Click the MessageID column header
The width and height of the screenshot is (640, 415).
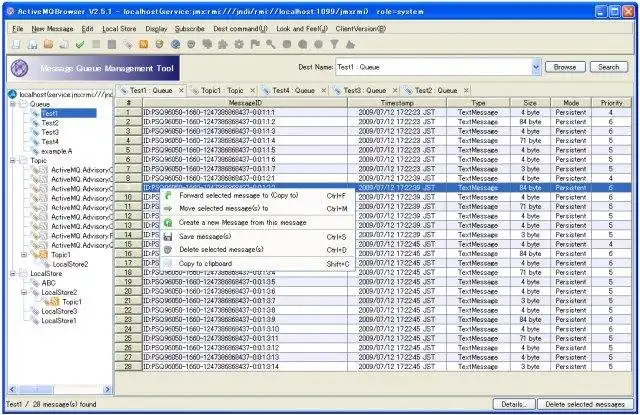coord(245,102)
